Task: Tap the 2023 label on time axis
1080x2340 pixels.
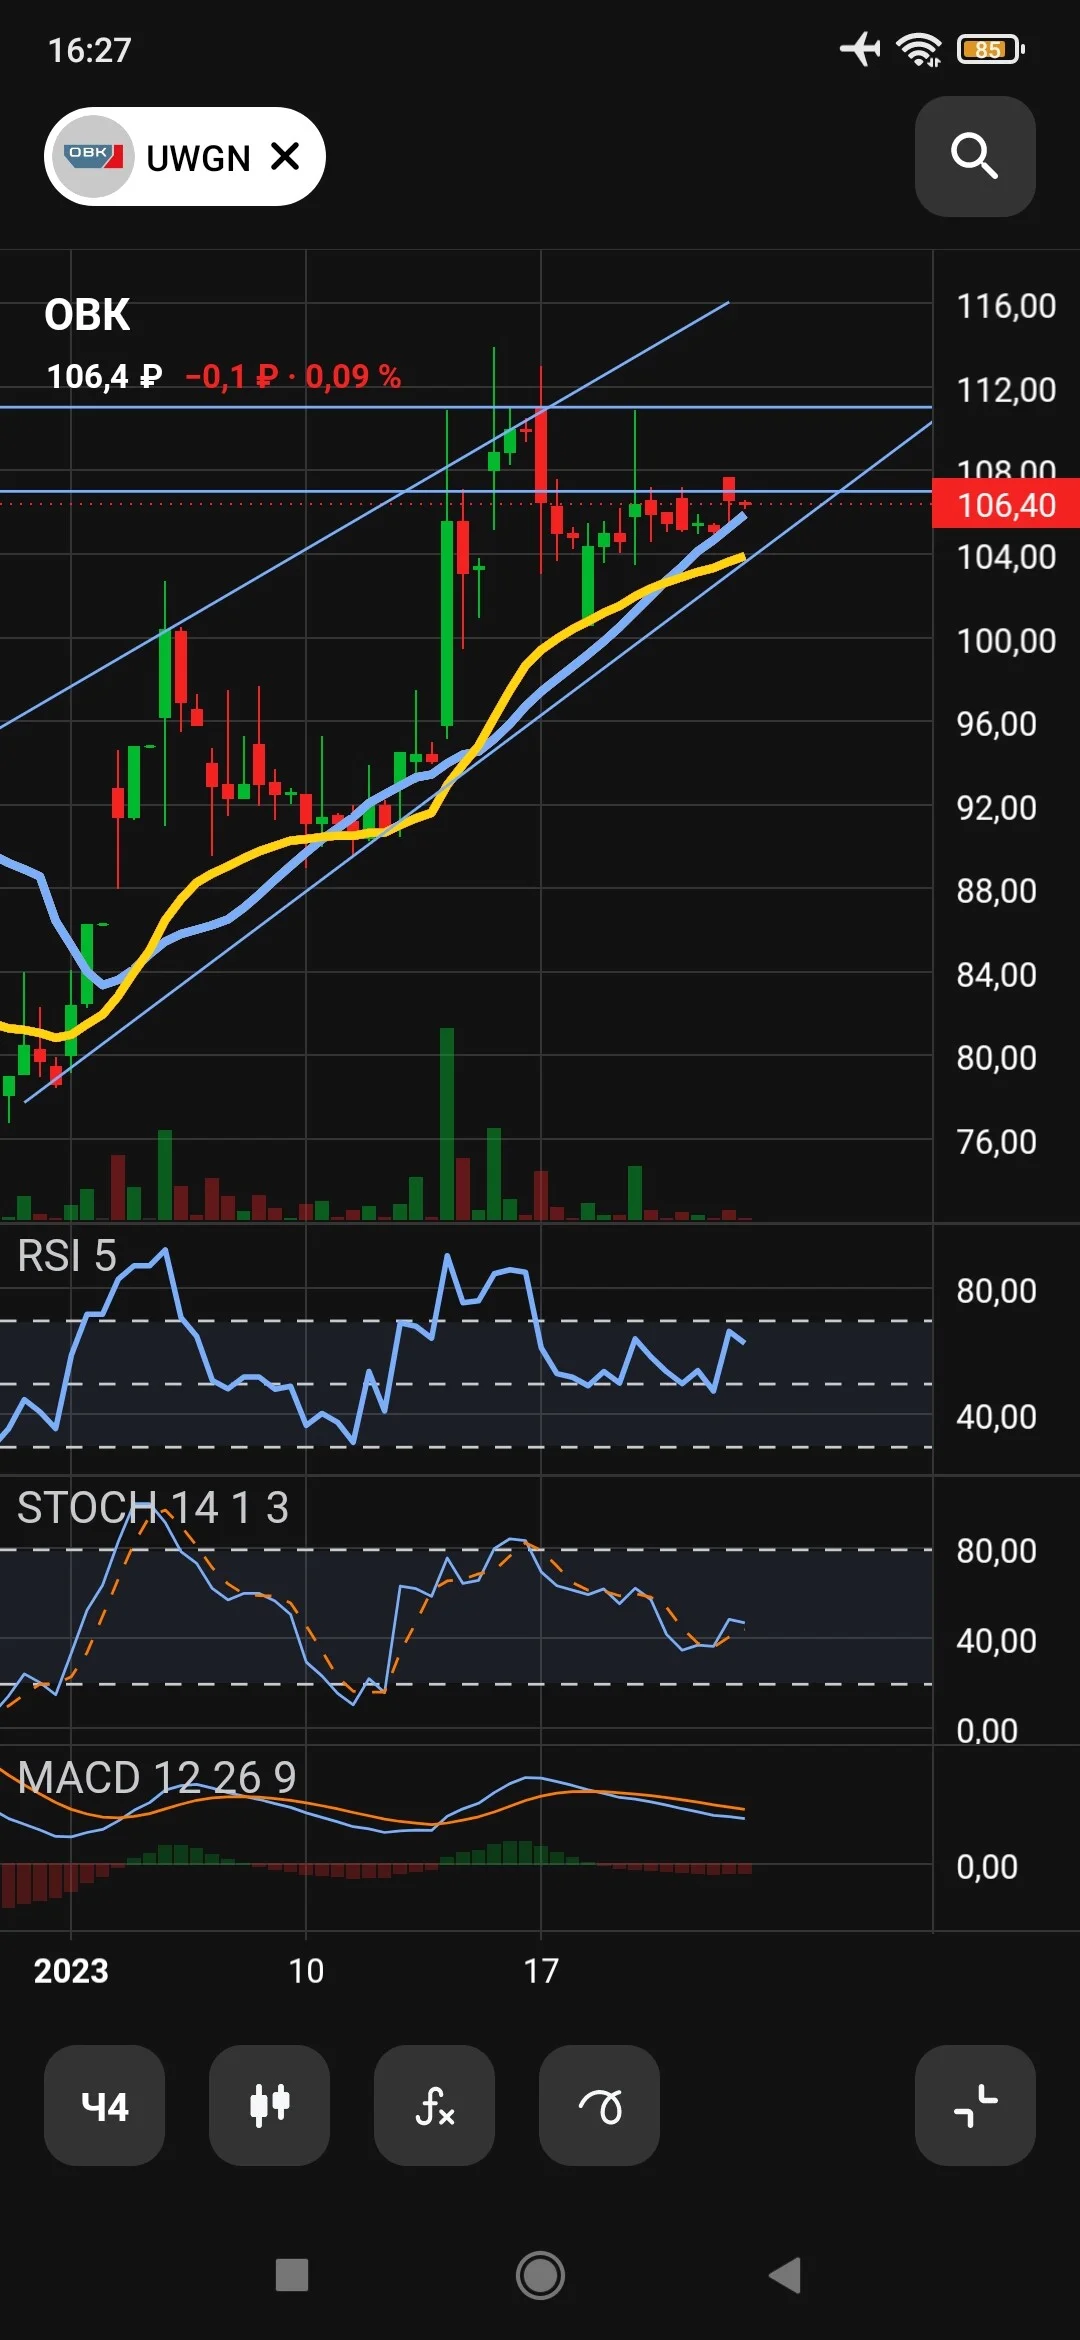Action: pos(71,1970)
